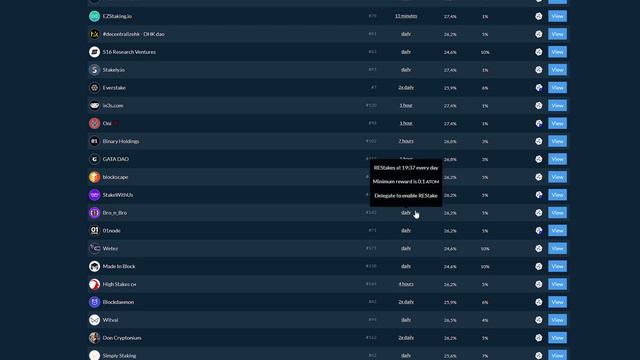The height and width of the screenshot is (360, 640).
Task: Select the Made In Block validator name
Action: point(119,266)
